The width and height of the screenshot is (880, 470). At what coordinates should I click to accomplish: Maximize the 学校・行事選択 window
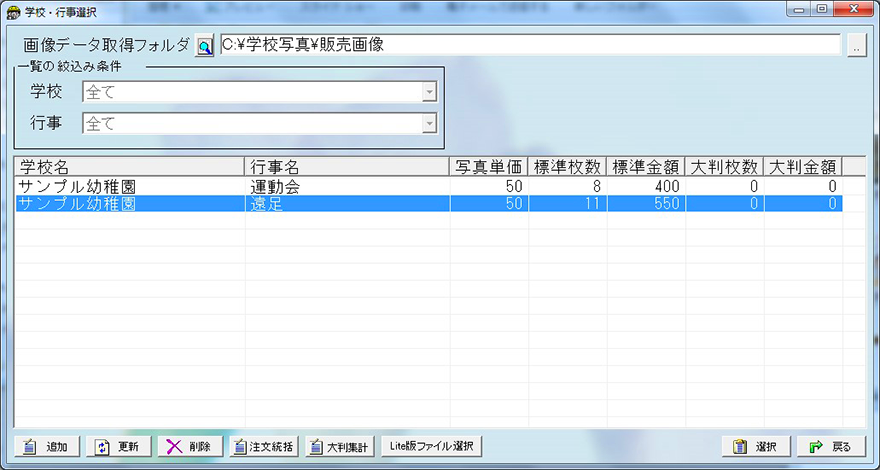click(x=821, y=9)
